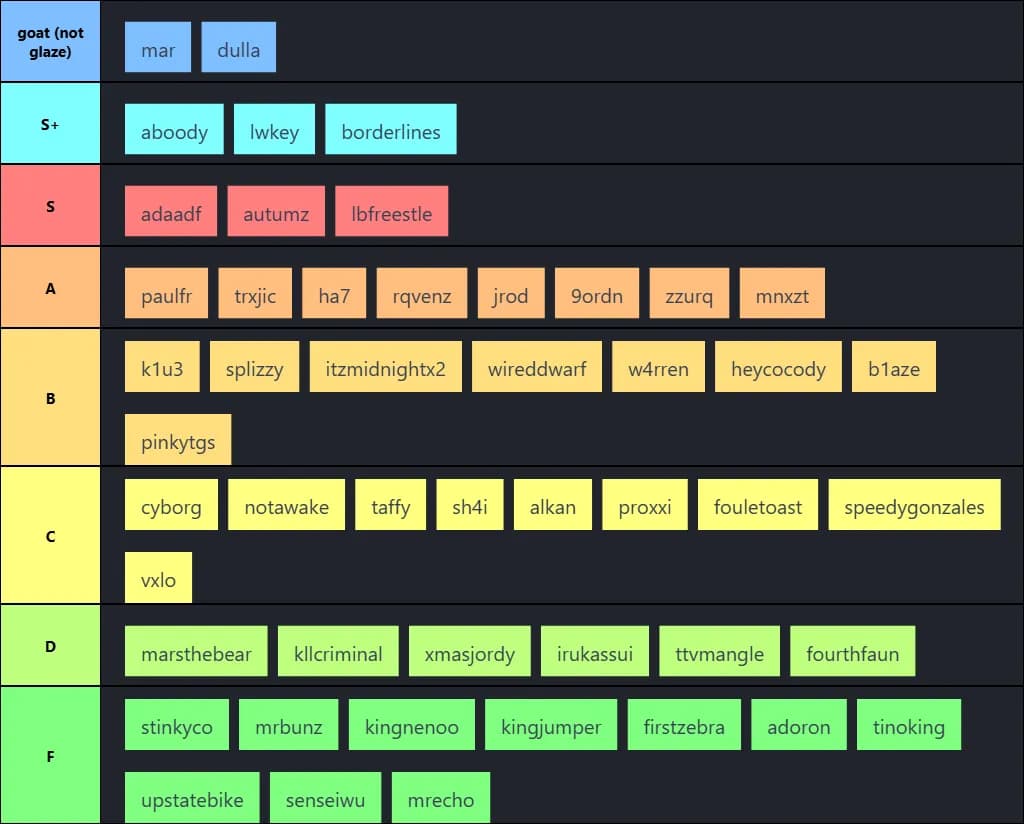Click the dulla name tile
Screen dimensions: 1024x824
tap(239, 47)
